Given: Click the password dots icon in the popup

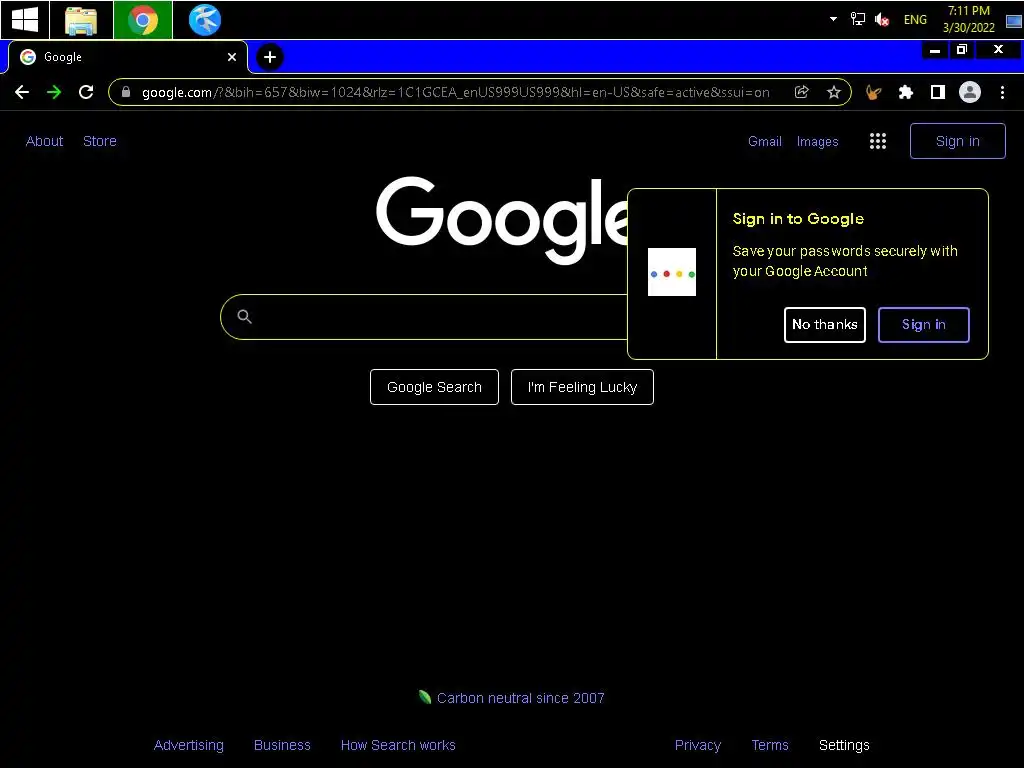Looking at the screenshot, I should (671, 272).
